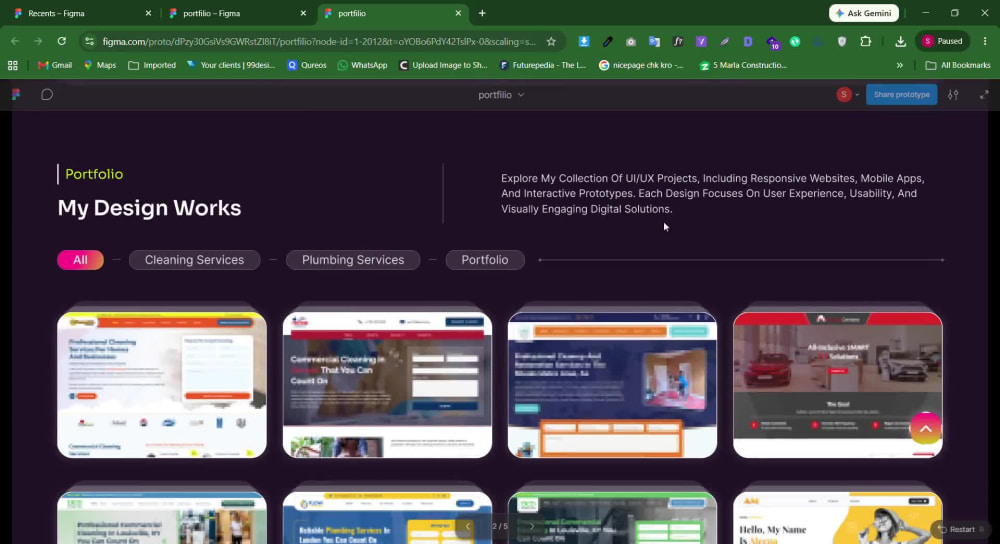The height and width of the screenshot is (544, 1000).
Task: Click the Chrome back arrow
Action: 15,41
